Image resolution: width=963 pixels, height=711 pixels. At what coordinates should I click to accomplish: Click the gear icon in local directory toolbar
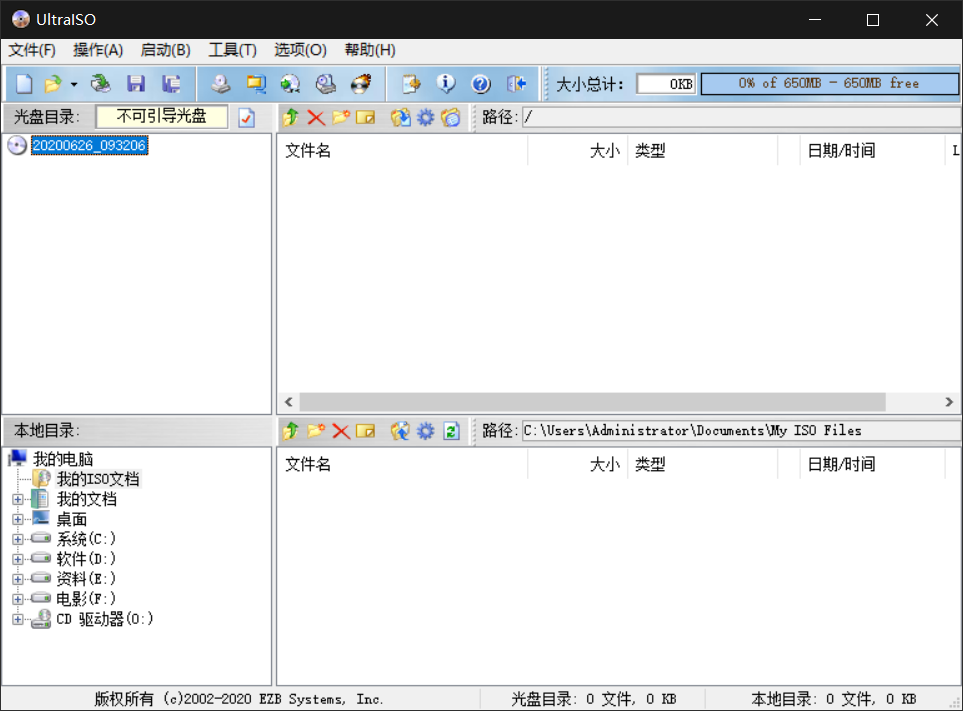pos(426,431)
